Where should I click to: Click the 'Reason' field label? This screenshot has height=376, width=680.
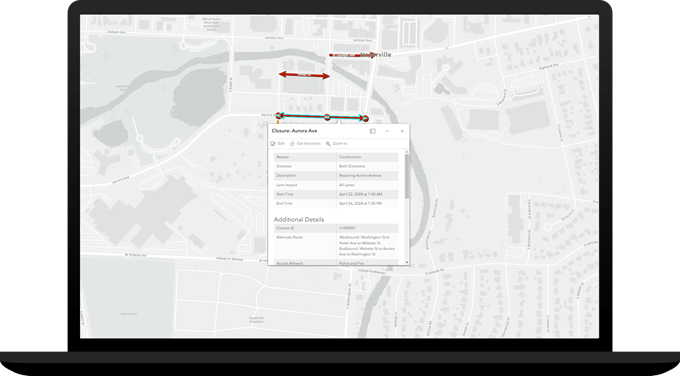click(282, 157)
